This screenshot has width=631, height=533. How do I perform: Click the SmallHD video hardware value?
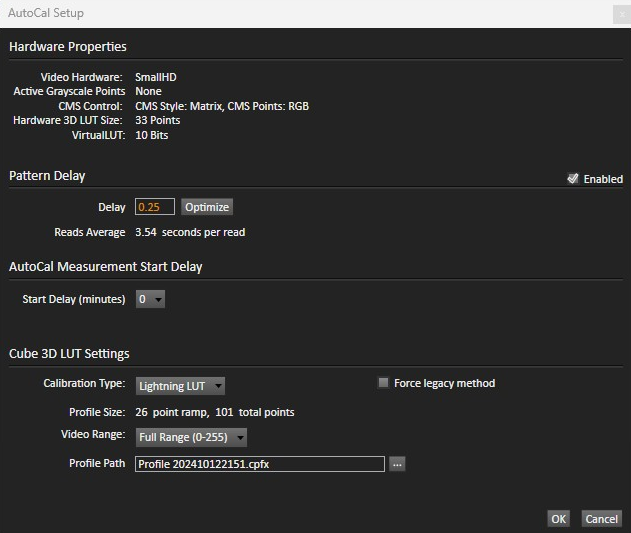(x=156, y=77)
